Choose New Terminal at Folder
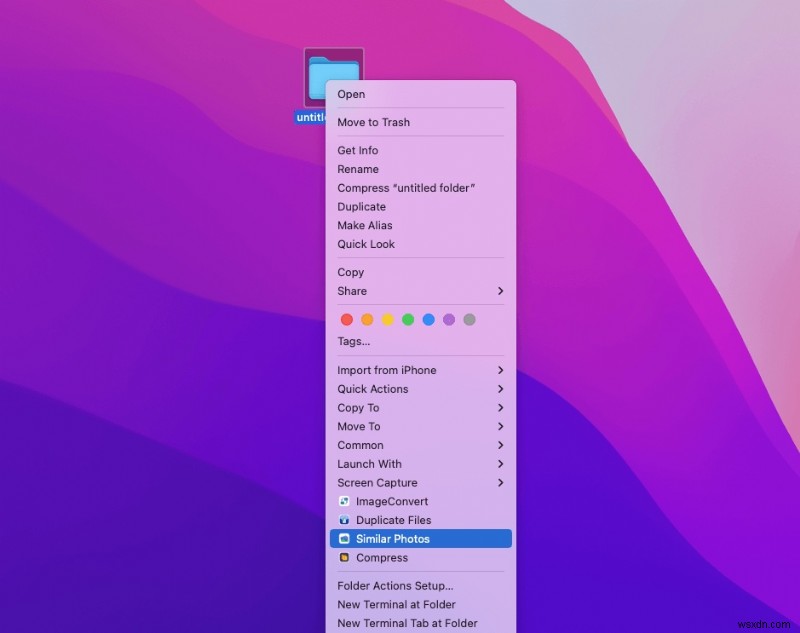Screen dimensions: 800x633 coord(420,604)
